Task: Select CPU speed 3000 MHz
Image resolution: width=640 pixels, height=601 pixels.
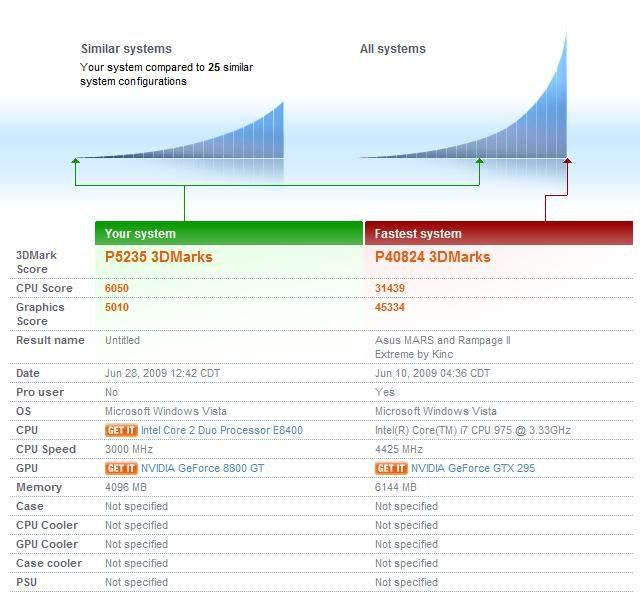Action: click(129, 450)
